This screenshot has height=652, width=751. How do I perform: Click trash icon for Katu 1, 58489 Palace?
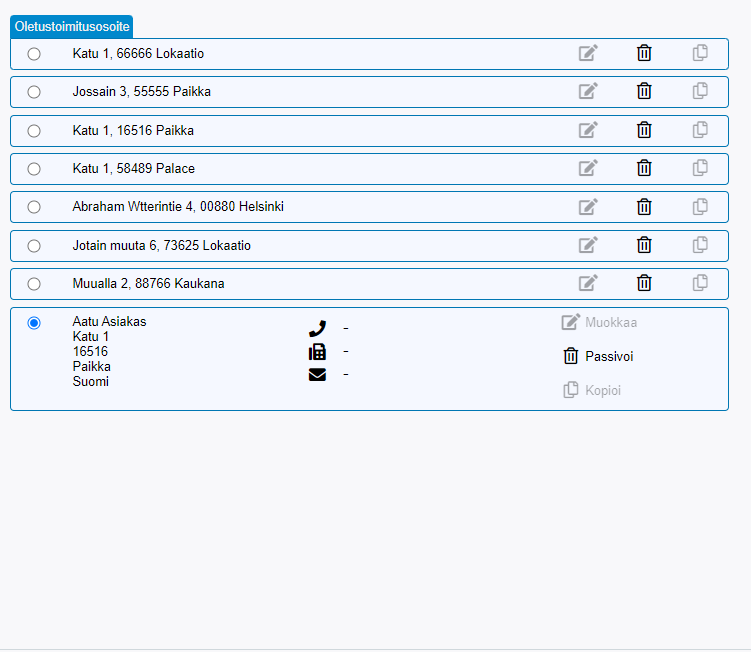point(644,168)
